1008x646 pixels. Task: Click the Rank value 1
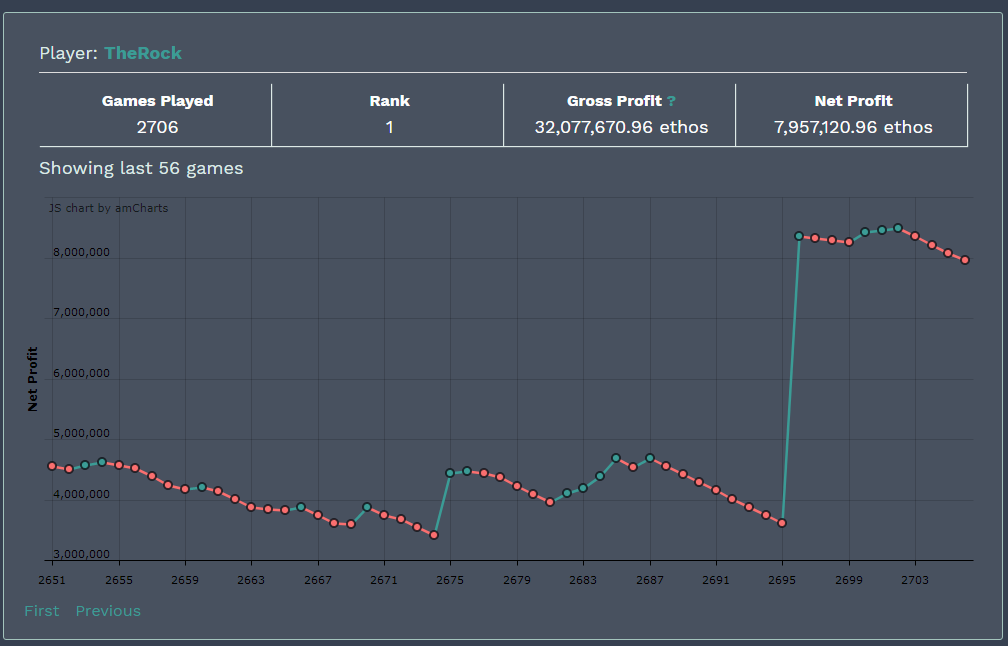tap(390, 127)
